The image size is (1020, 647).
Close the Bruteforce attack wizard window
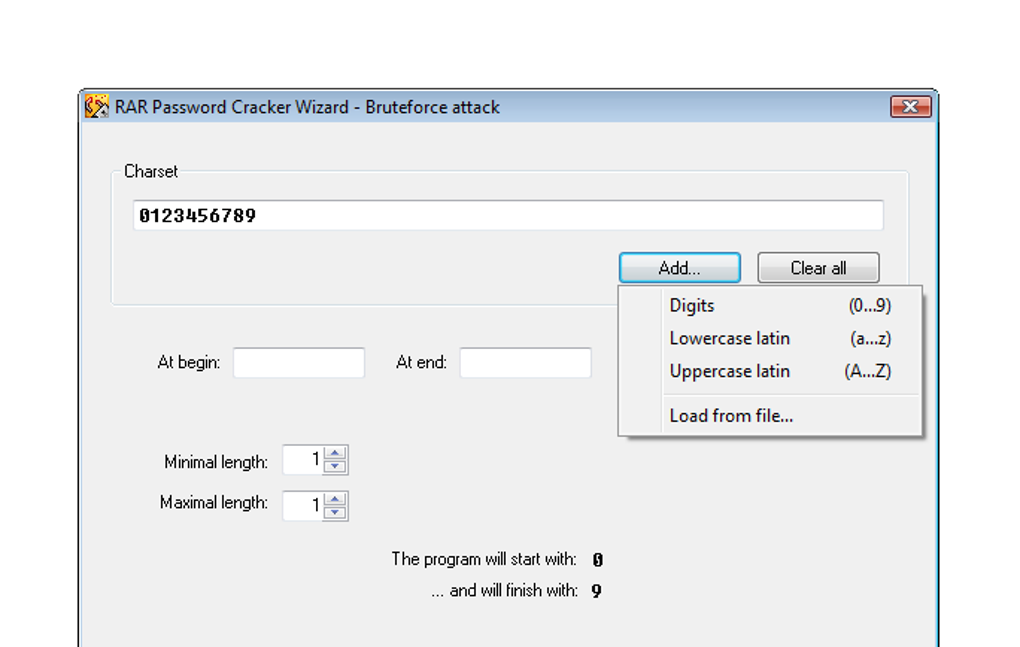910,107
